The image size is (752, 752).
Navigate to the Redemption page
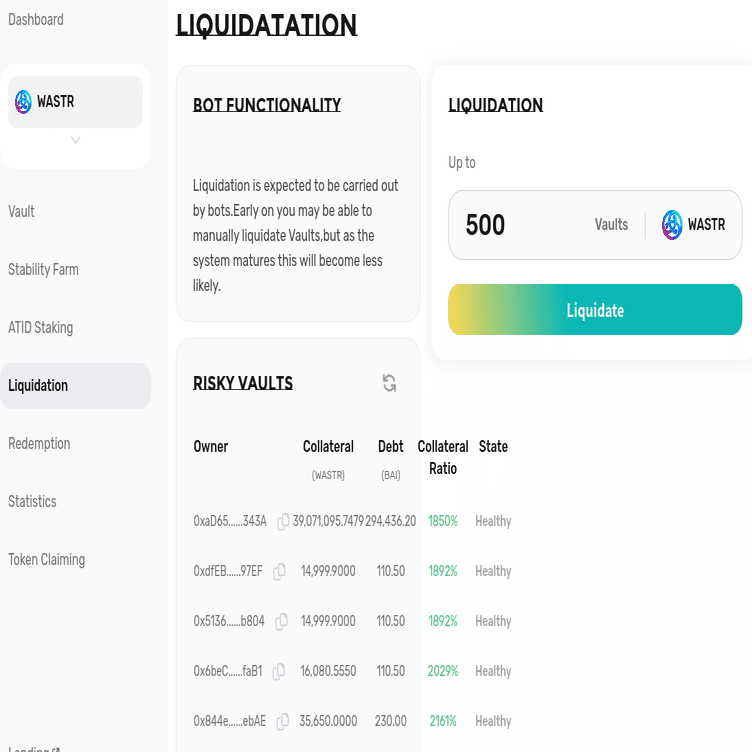pyautogui.click(x=39, y=444)
